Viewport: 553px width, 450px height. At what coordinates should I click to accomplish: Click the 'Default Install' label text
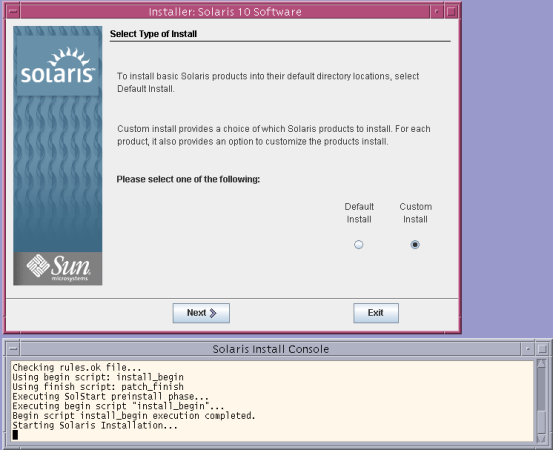pos(359,213)
